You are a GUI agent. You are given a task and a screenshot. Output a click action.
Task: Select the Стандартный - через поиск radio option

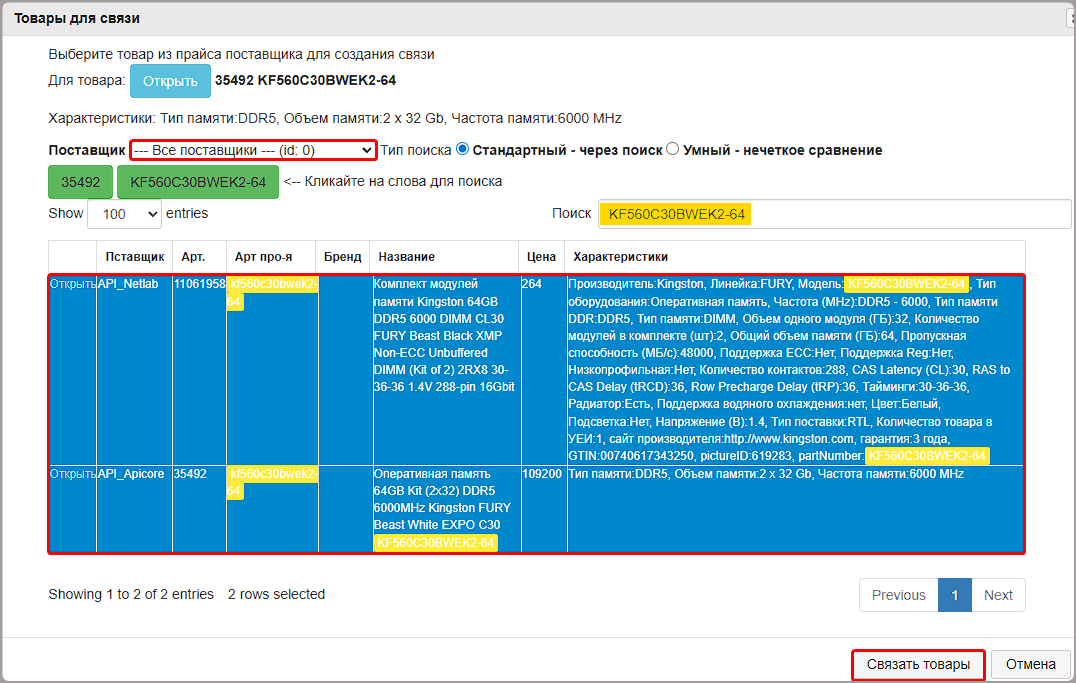tap(462, 149)
